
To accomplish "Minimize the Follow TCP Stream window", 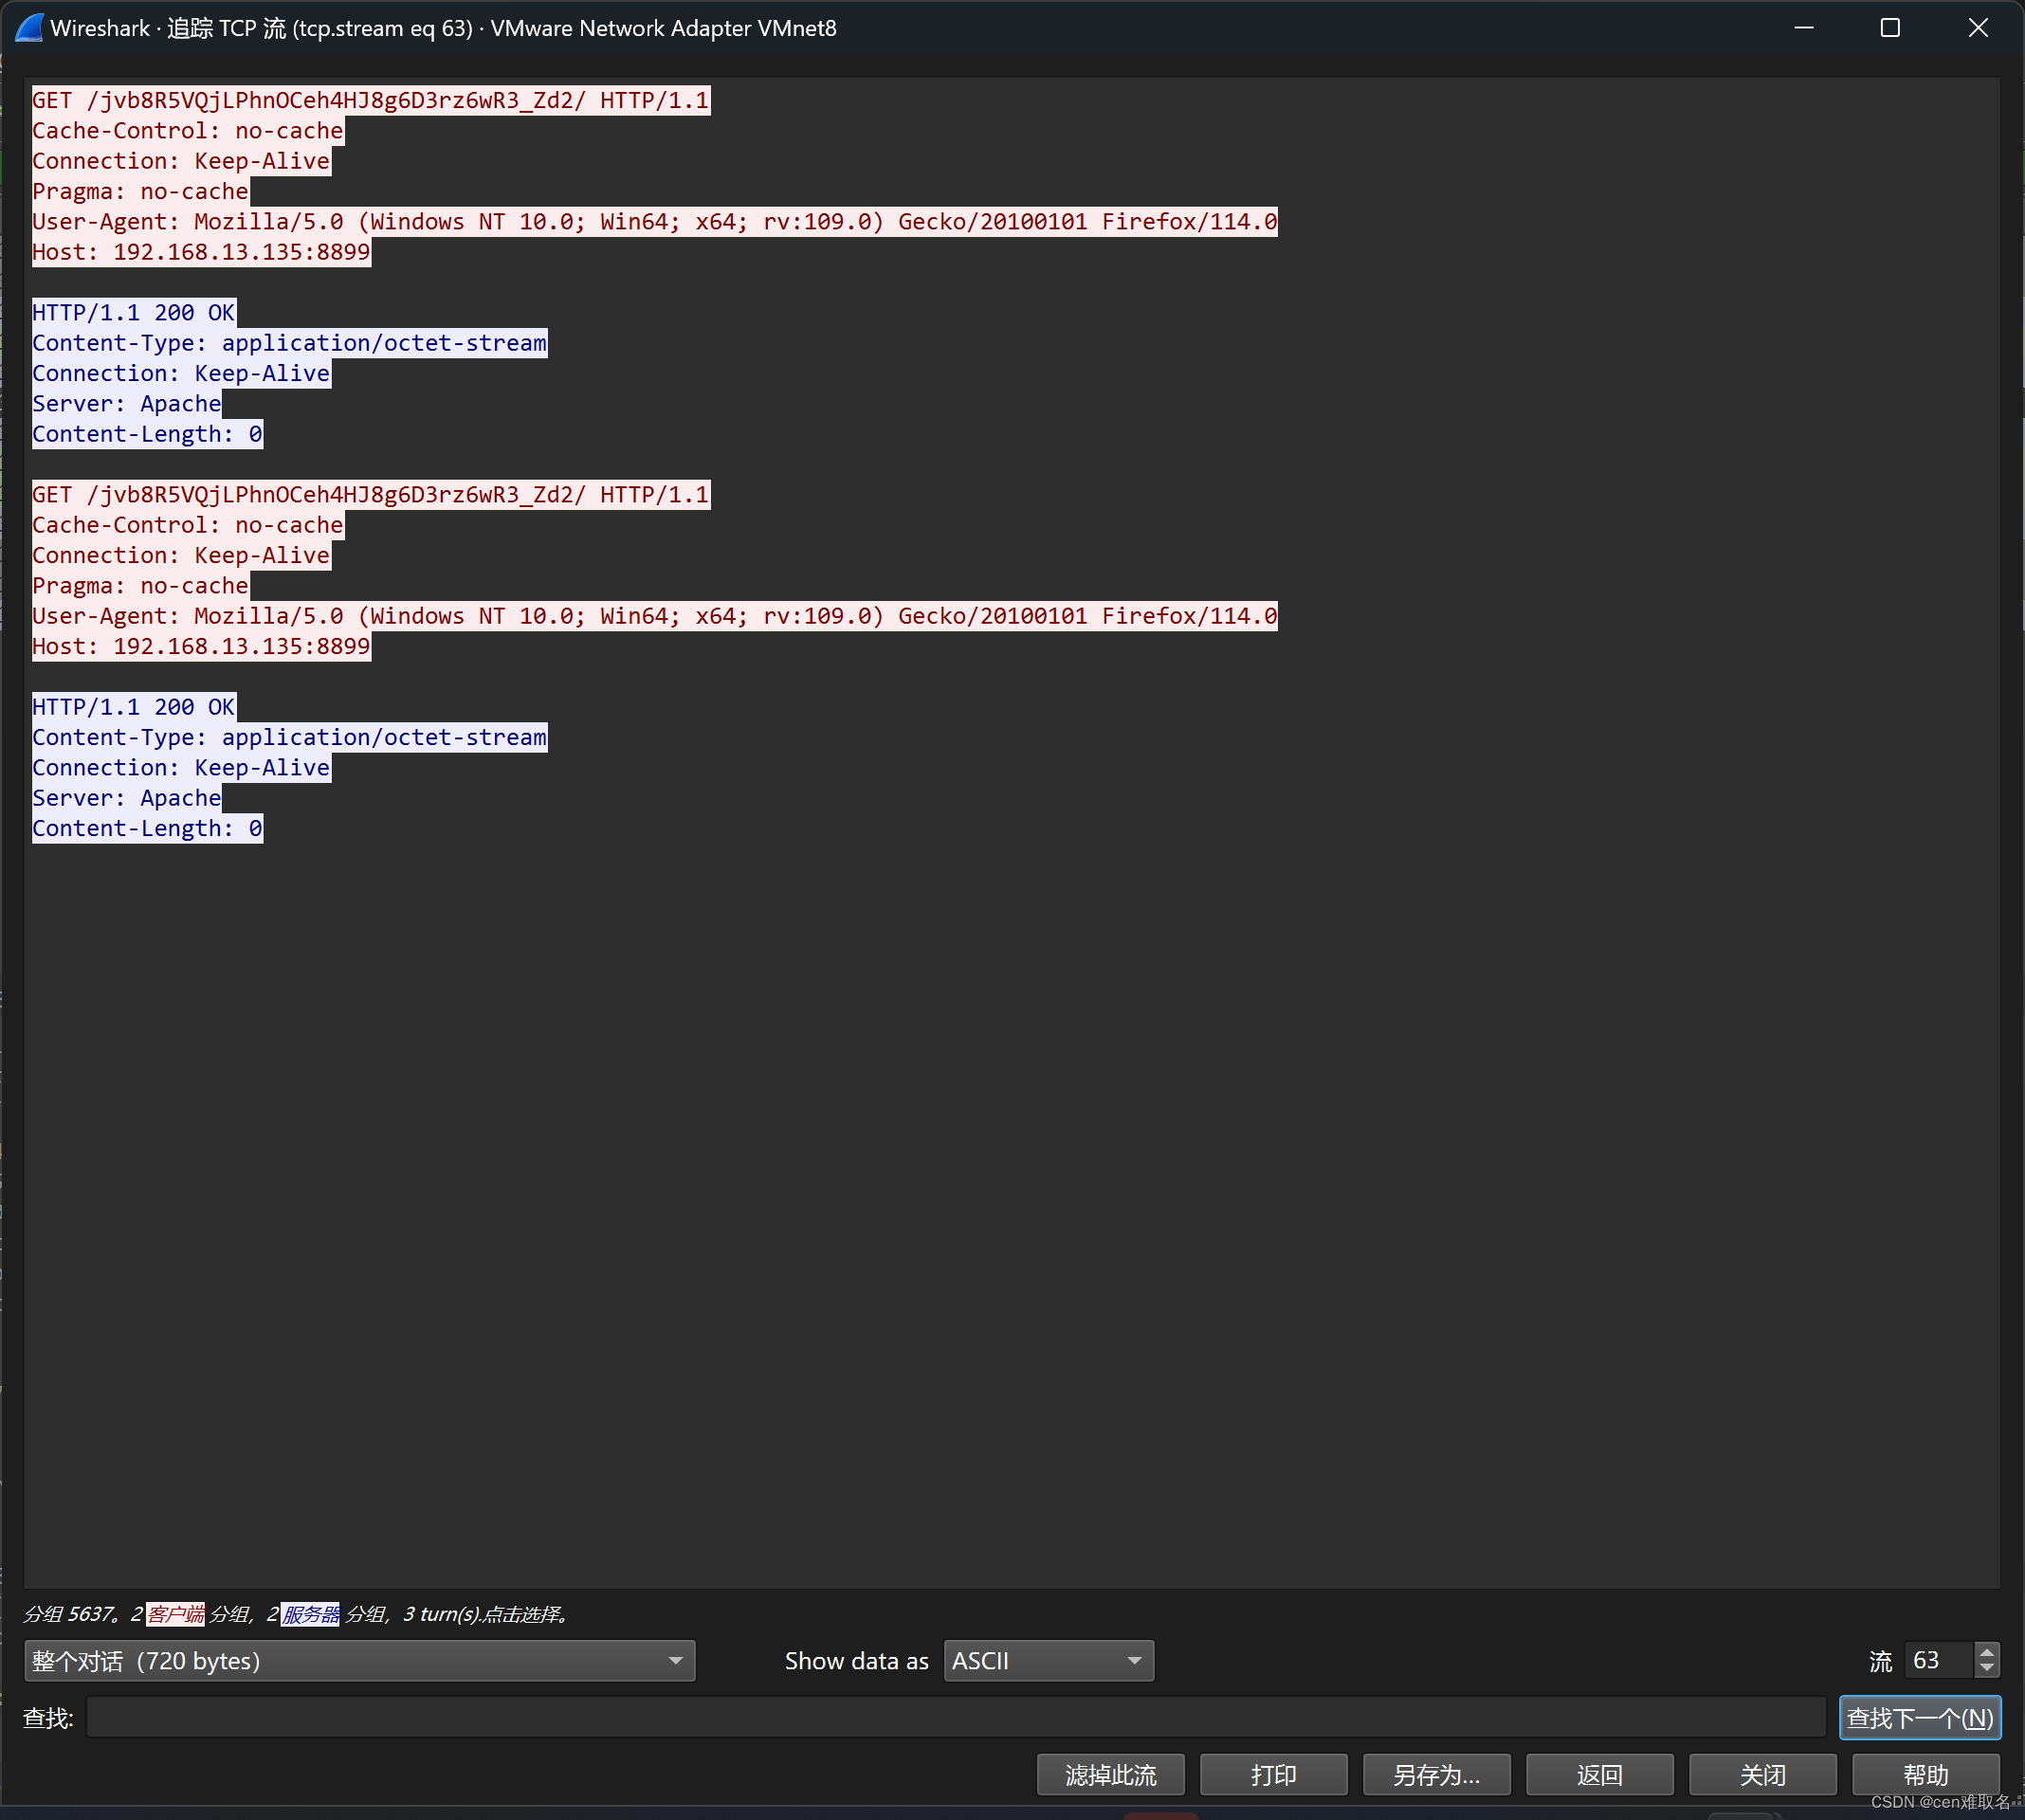I will (1803, 28).
